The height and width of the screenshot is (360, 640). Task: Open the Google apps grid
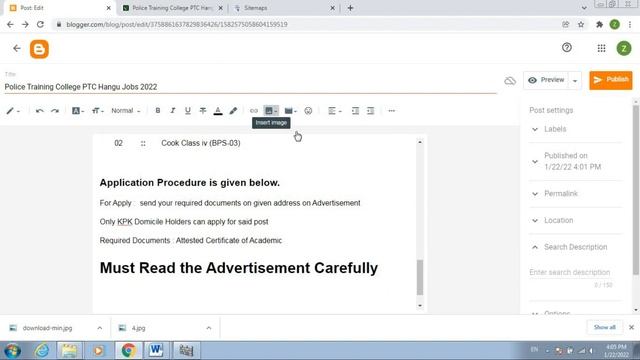click(x=601, y=49)
